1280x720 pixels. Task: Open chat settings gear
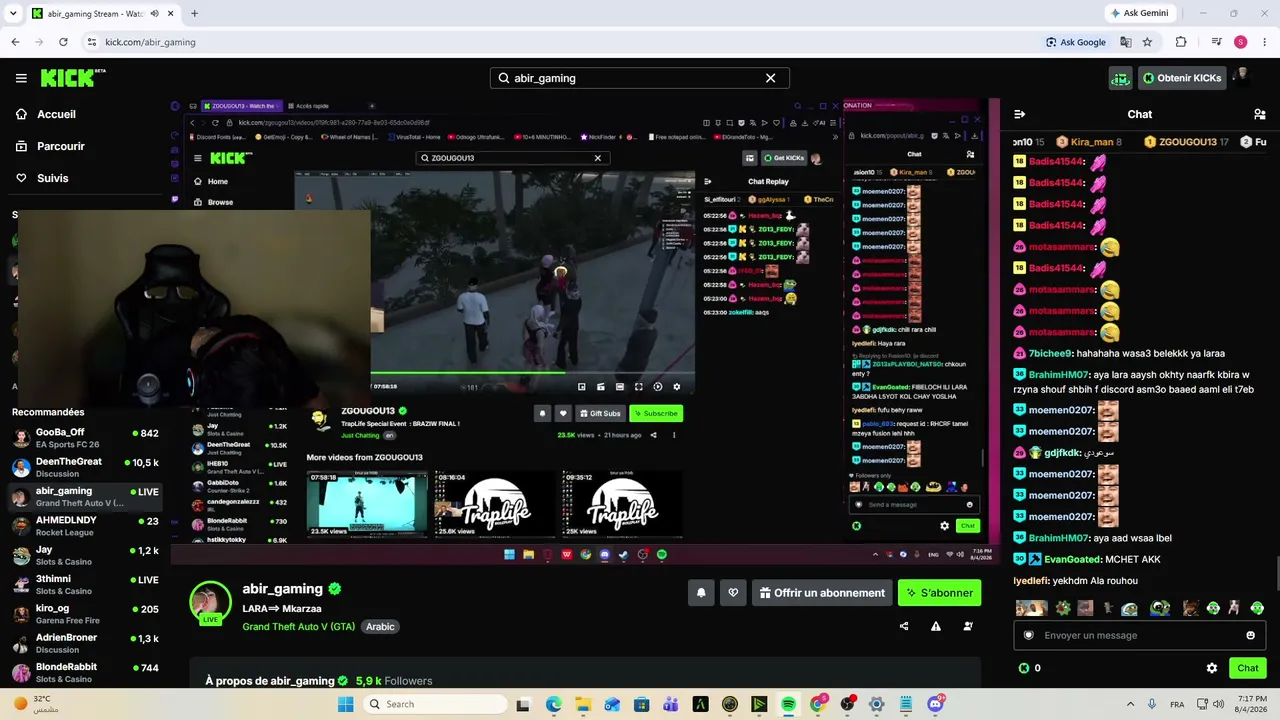point(1212,668)
